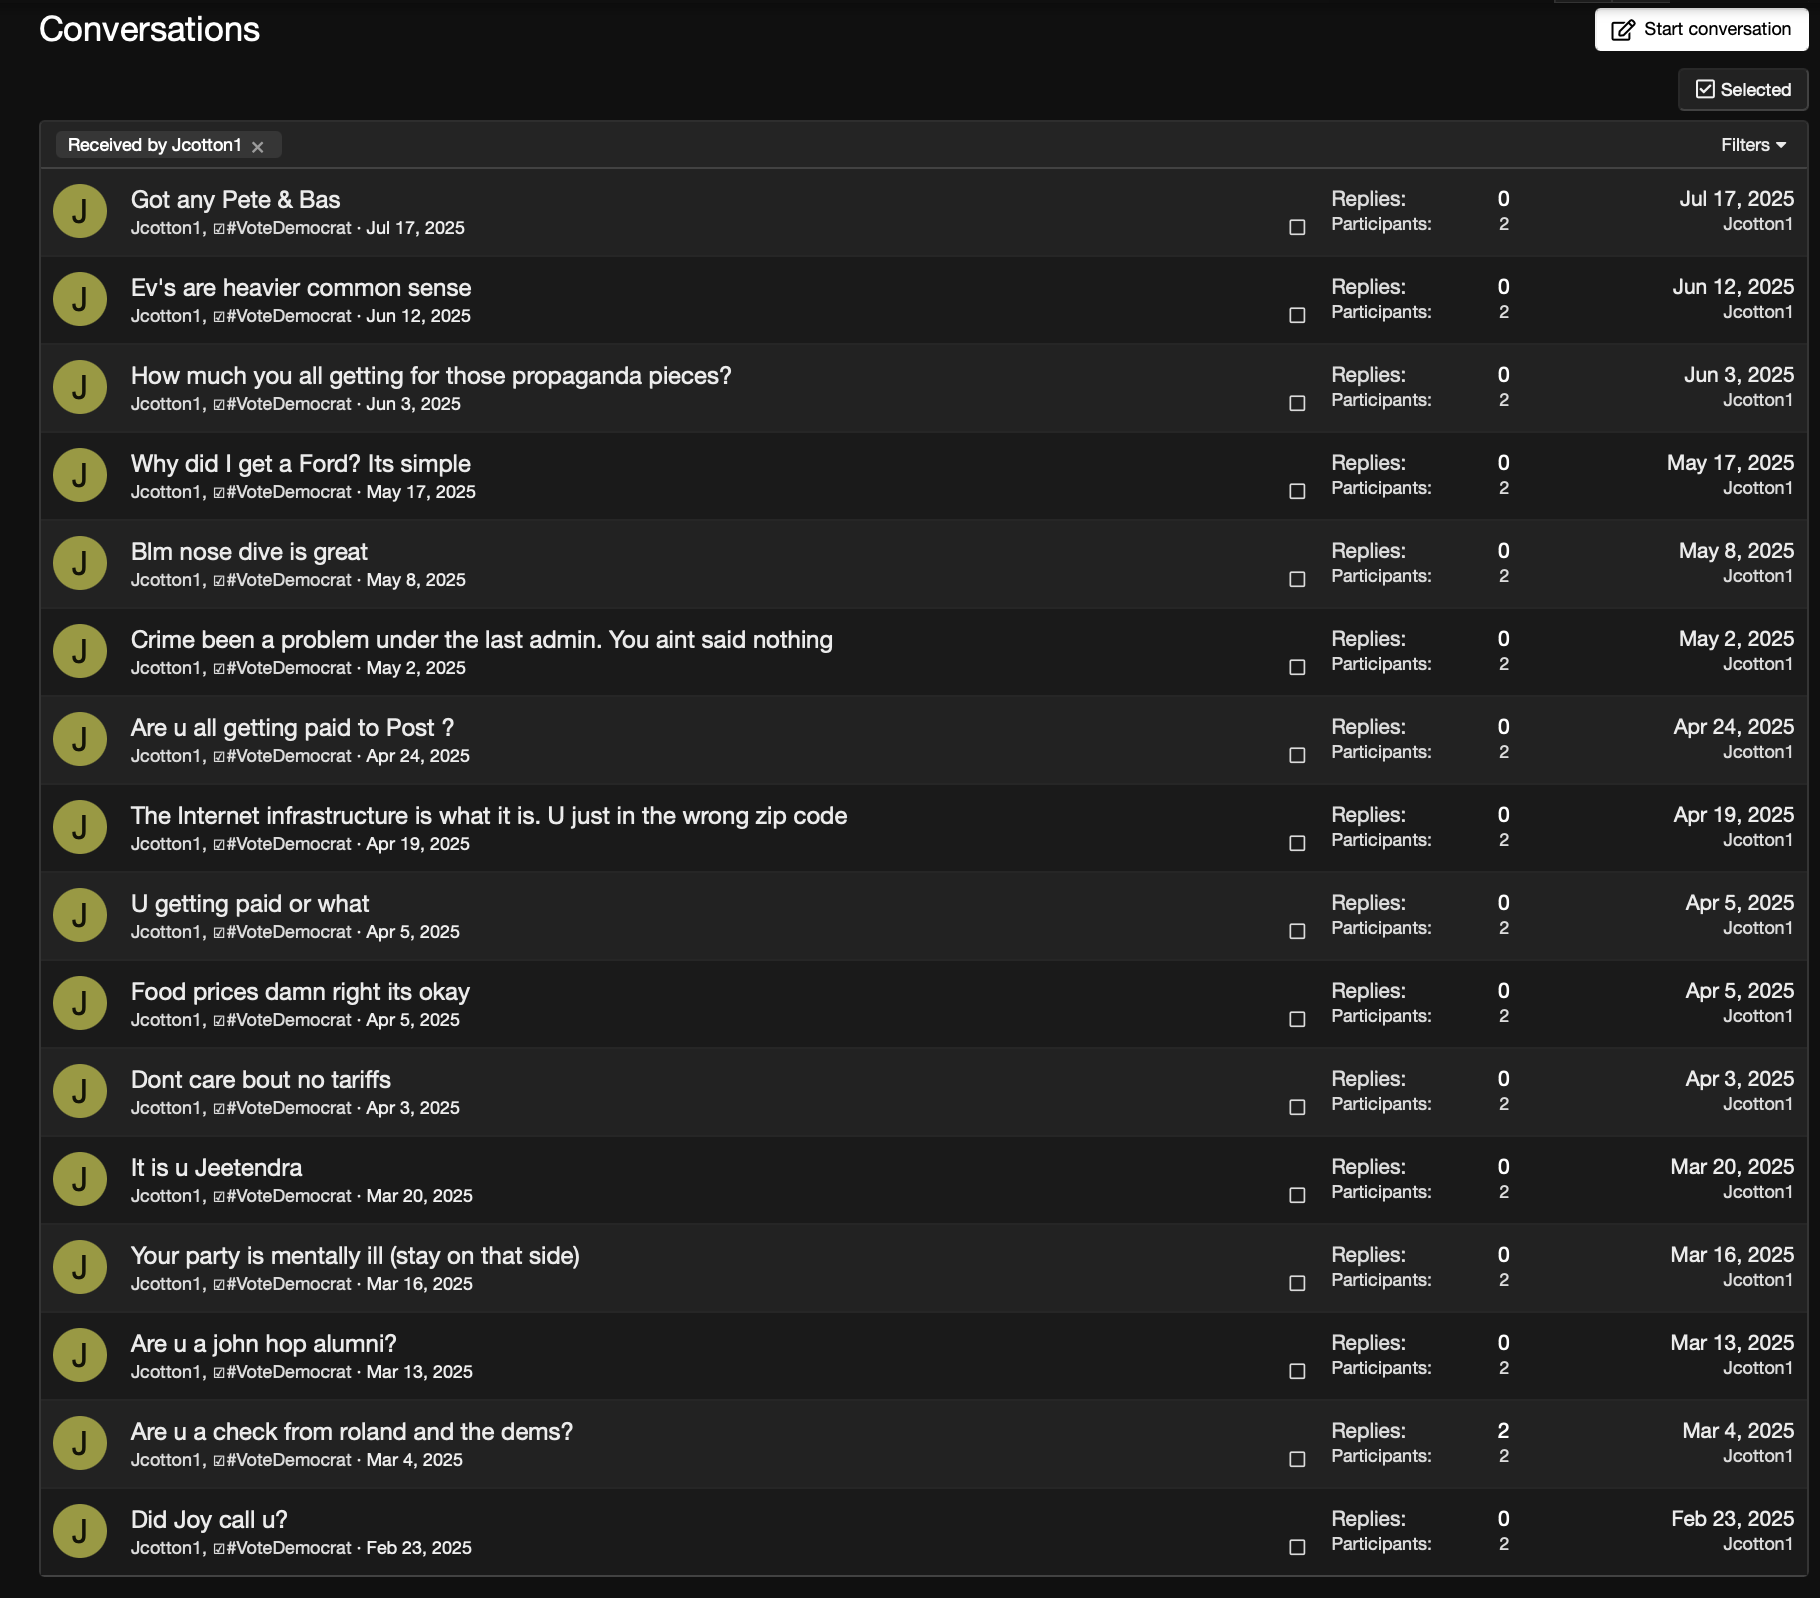Click last poster Jcotton1 under 'Jun 12, 2025'
Screen dimensions: 1820x1598
click(1757, 312)
